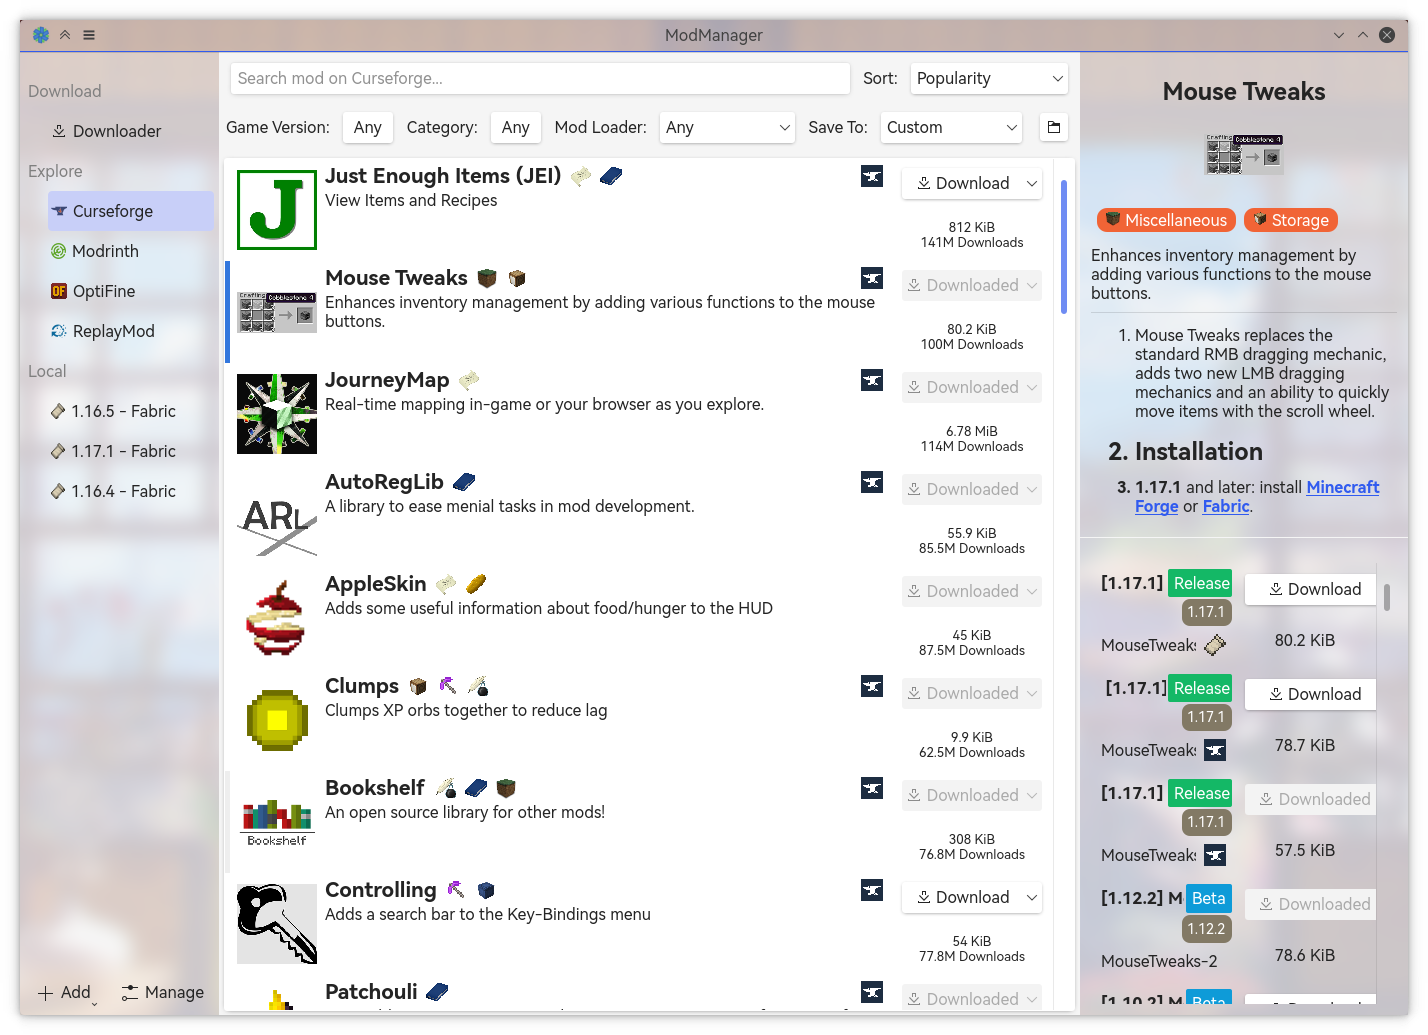Click the Forge anvil icon on AutoRegLib row
Viewport: 1428px width, 1035px height.
coord(872,482)
